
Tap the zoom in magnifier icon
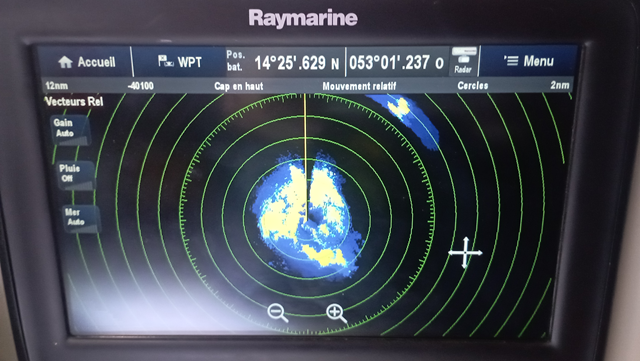point(336,314)
